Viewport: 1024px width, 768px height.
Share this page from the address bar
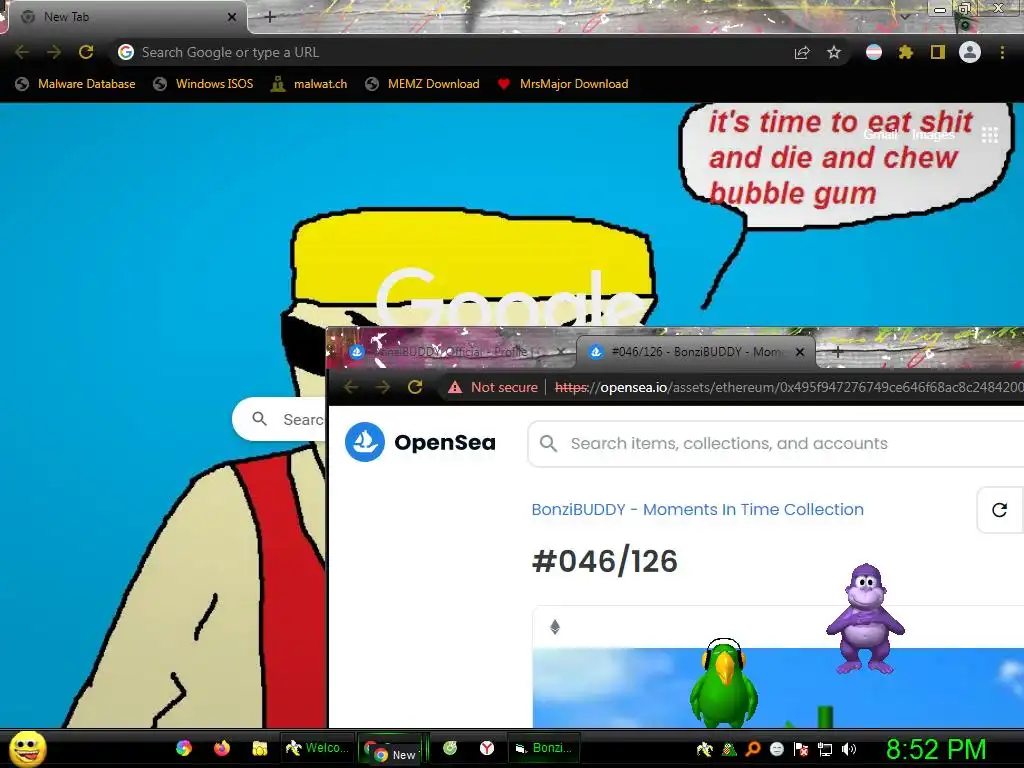(802, 53)
